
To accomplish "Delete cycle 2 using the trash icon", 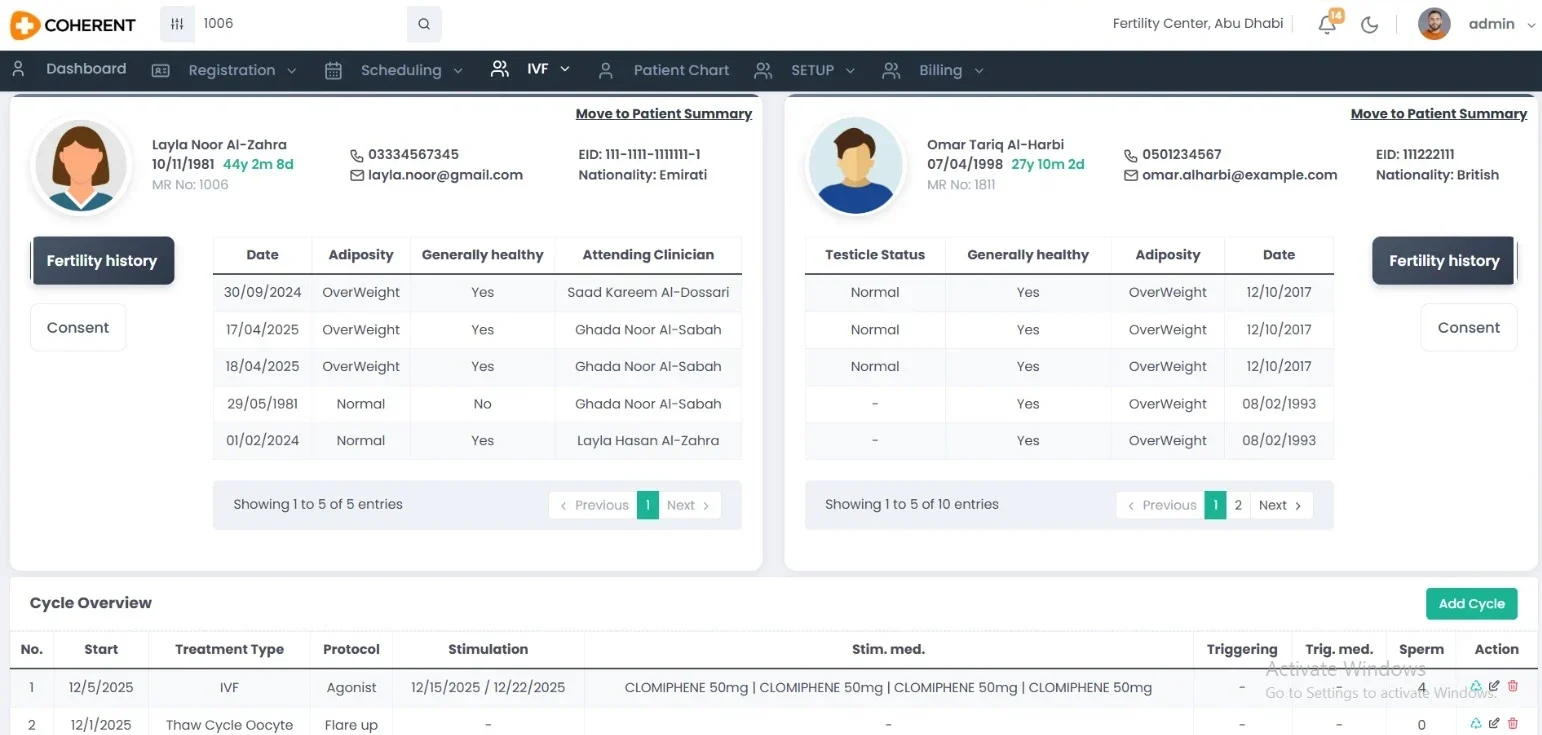I will coord(1512,724).
